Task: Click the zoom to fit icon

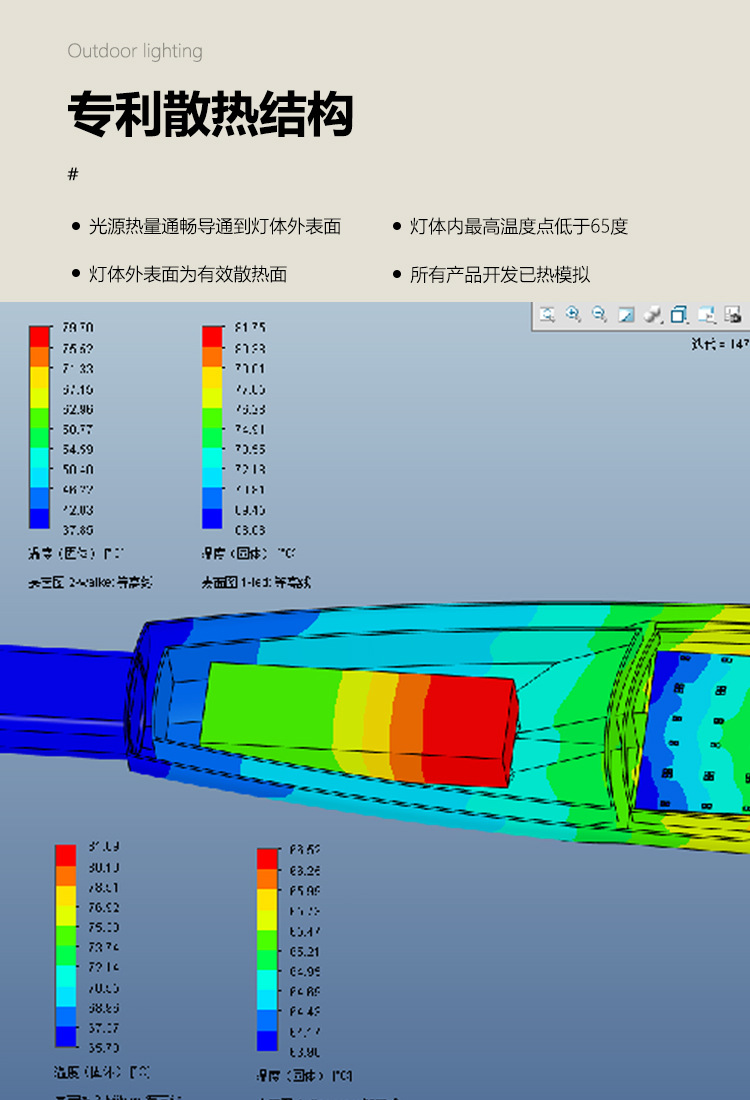Action: click(x=547, y=314)
